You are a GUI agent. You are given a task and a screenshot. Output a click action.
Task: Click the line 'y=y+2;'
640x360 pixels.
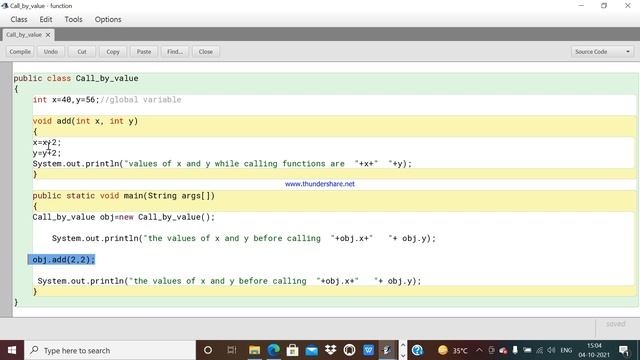47,153
